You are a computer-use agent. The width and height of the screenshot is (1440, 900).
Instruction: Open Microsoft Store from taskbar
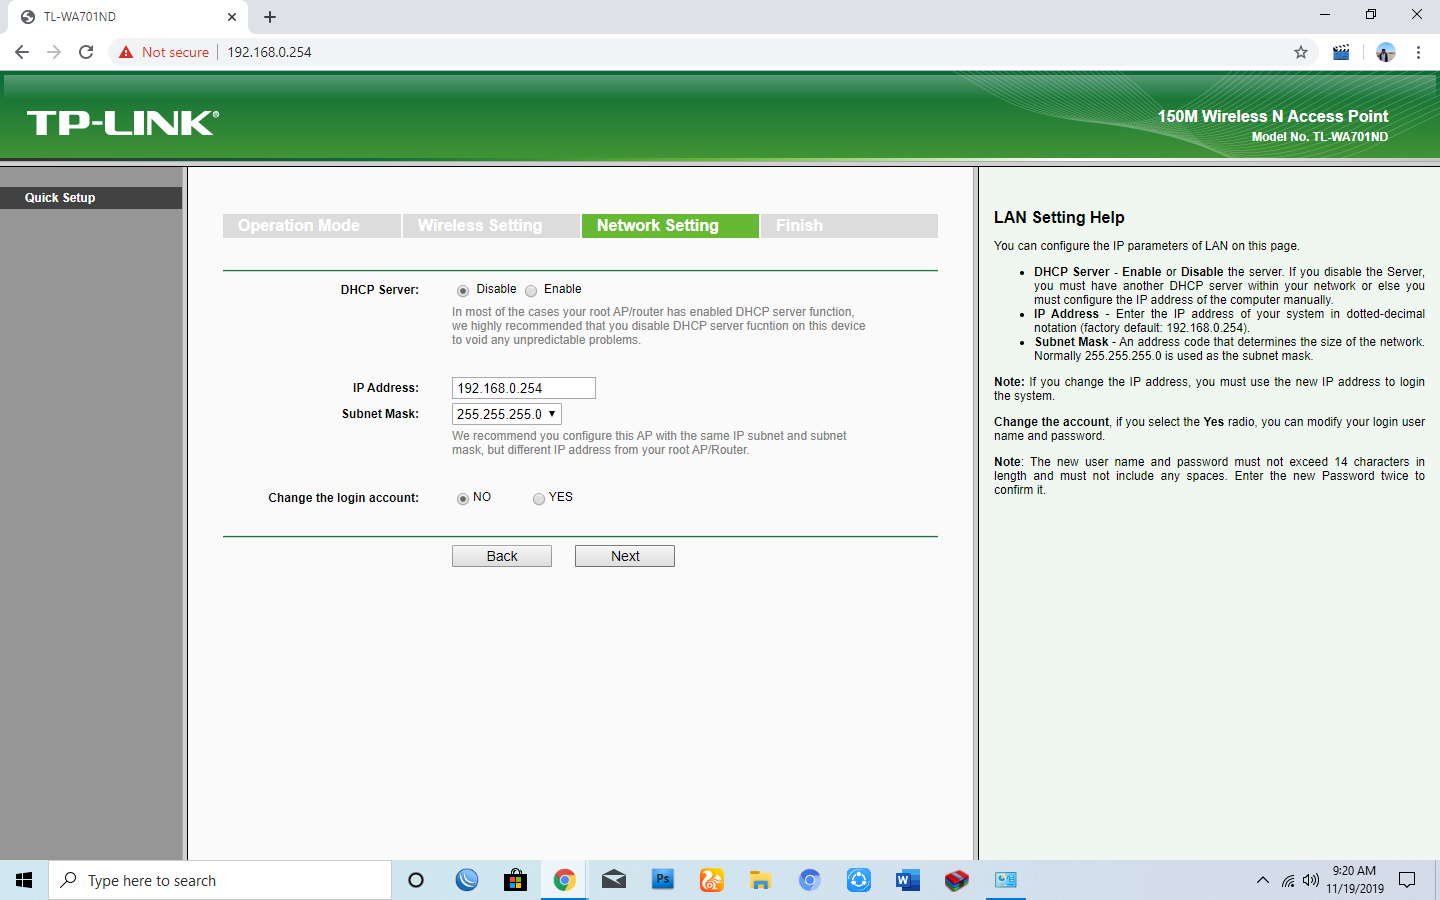(515, 880)
